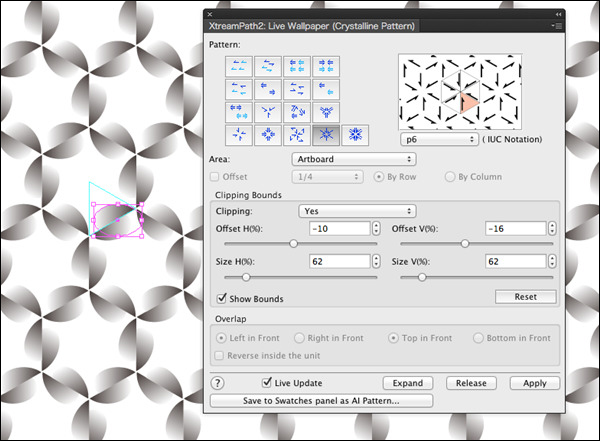Expand the Area dropdown showing Artboard

(x=353, y=159)
